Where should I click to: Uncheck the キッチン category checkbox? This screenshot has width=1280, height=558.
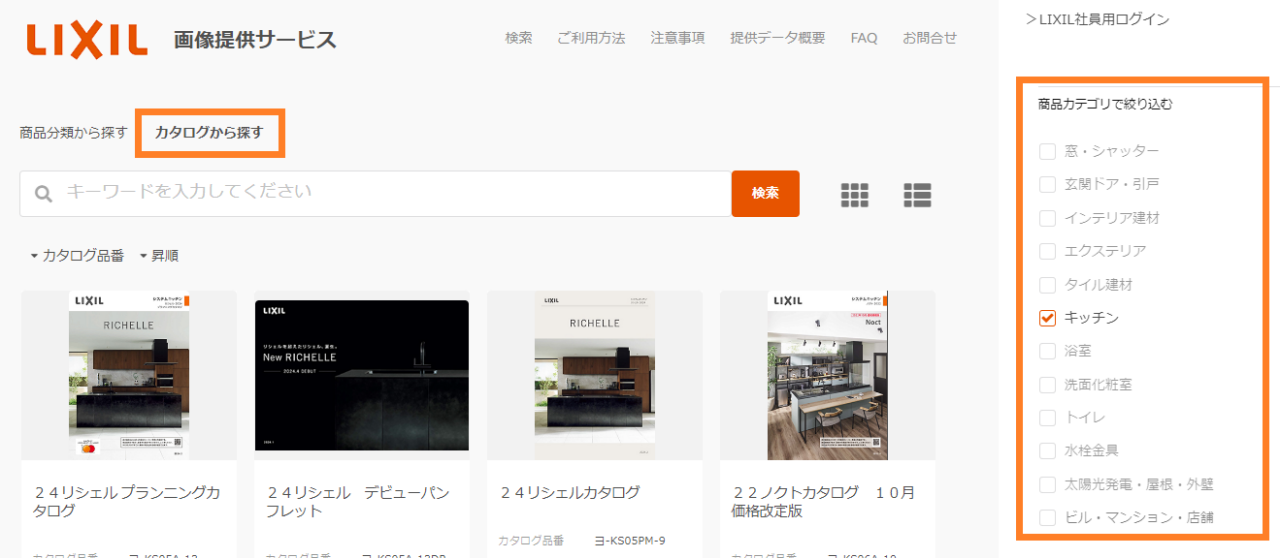pos(1048,318)
